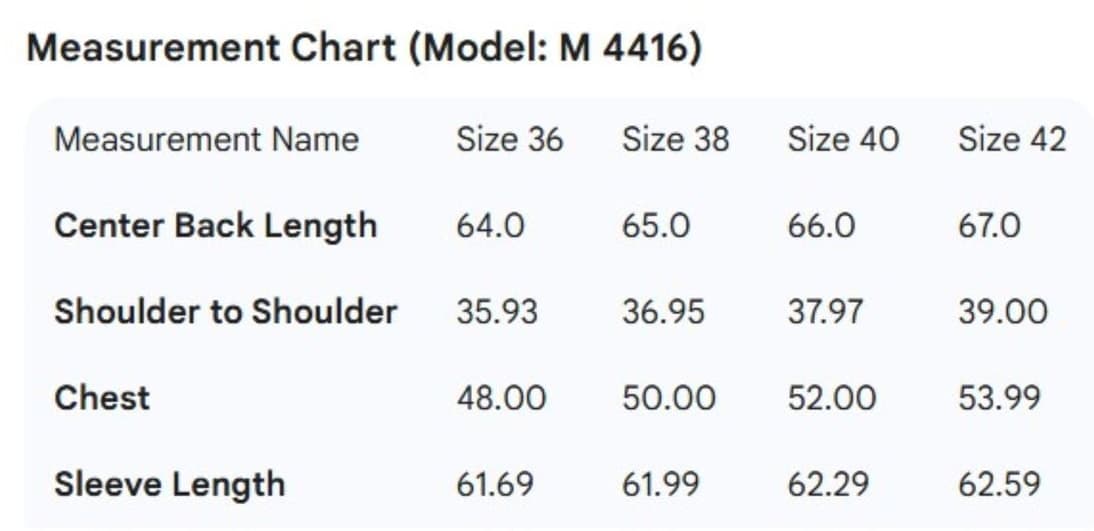The width and height of the screenshot is (1094, 531).
Task: Click the Size 36 column header
Action: coord(509,140)
